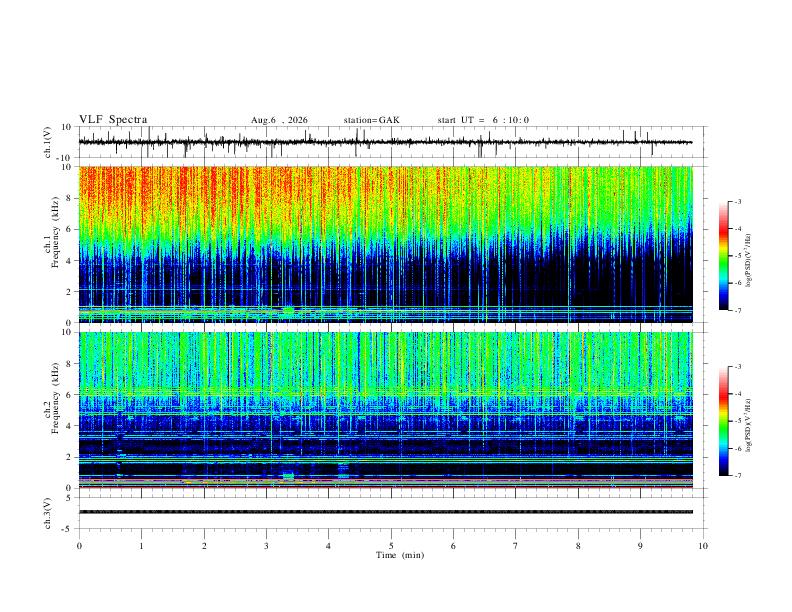Click the start UT time label
Image resolution: width=792 pixels, height=612 pixels.
pos(483,120)
